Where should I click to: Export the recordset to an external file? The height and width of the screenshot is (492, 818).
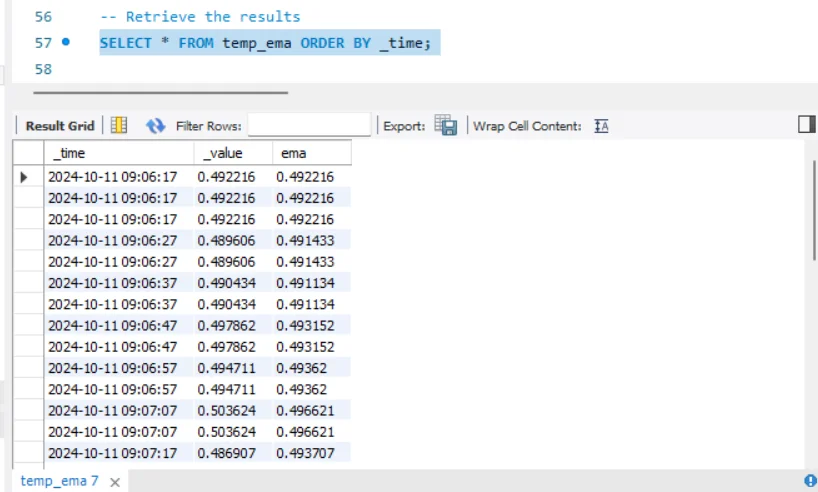point(446,126)
